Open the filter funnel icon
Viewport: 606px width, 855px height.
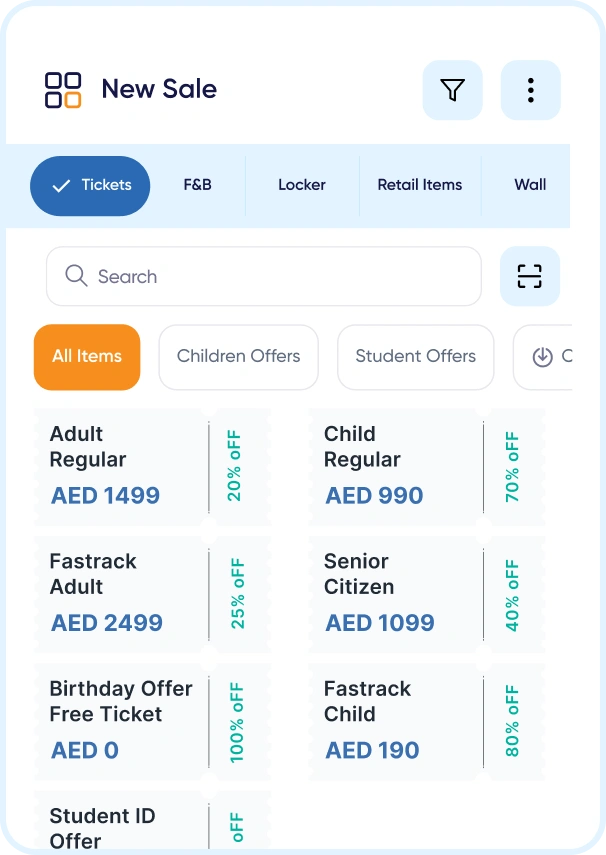[452, 90]
